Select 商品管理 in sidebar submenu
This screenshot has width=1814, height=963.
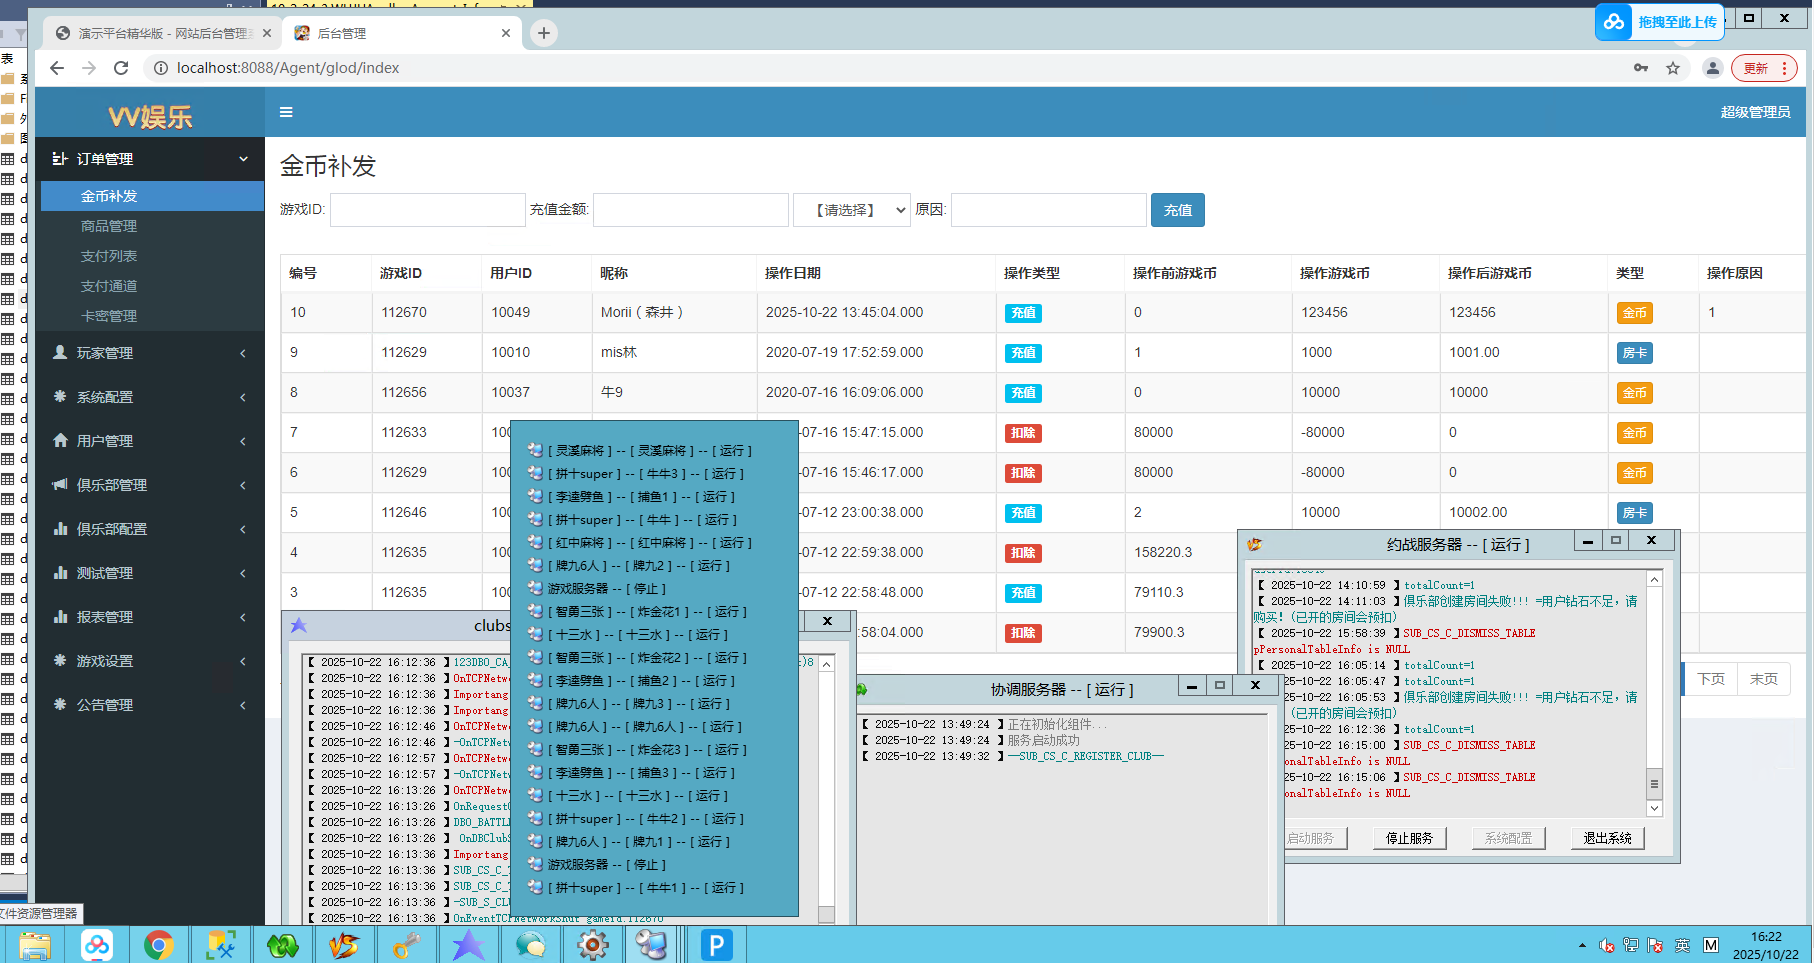(109, 226)
